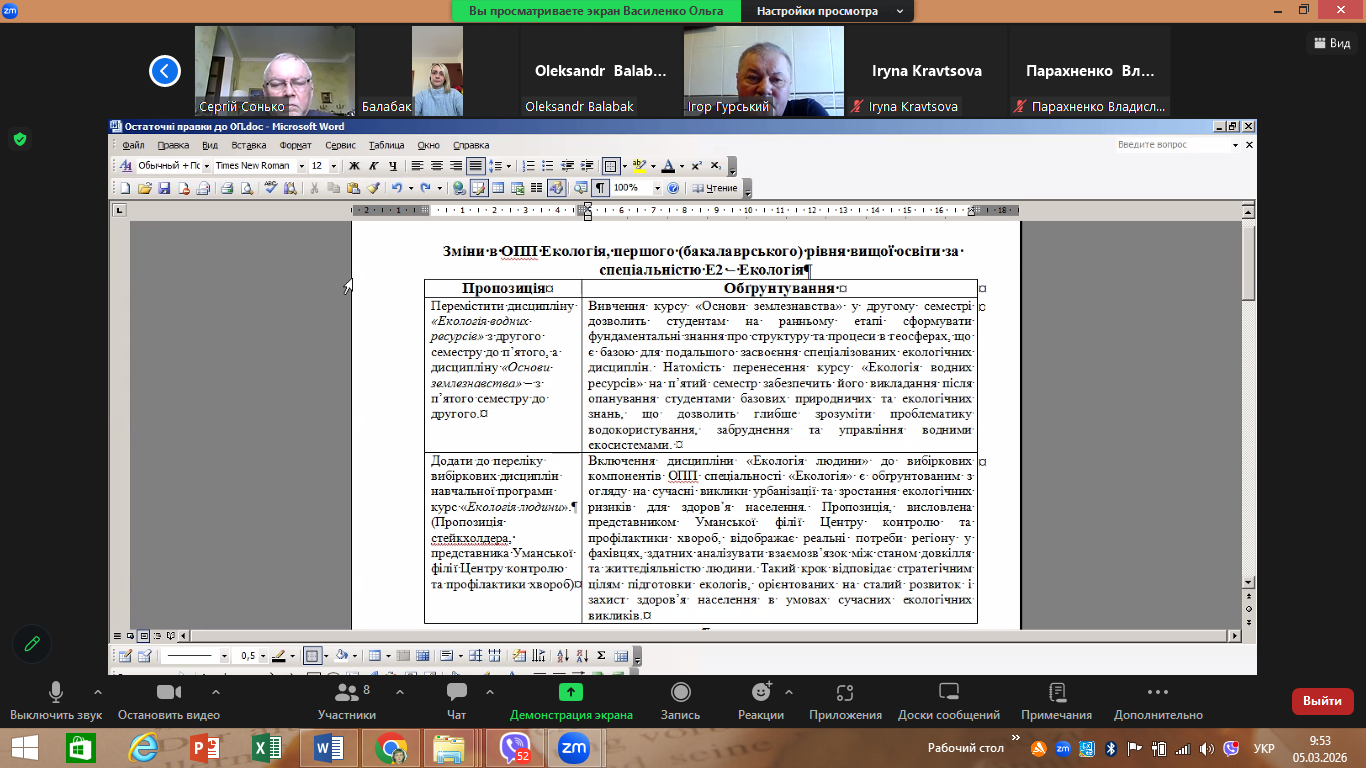This screenshot has width=1366, height=768.
Task: Click the numbered list icon
Action: 530,166
